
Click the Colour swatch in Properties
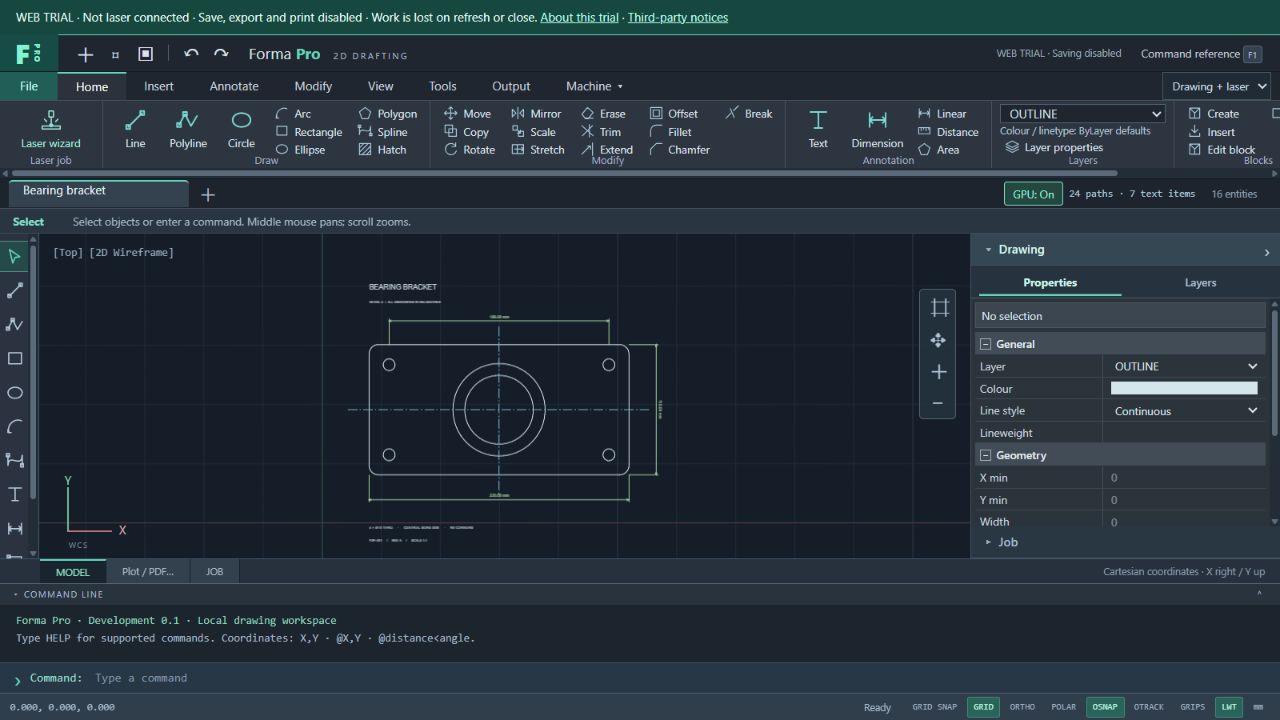pyautogui.click(x=1184, y=389)
